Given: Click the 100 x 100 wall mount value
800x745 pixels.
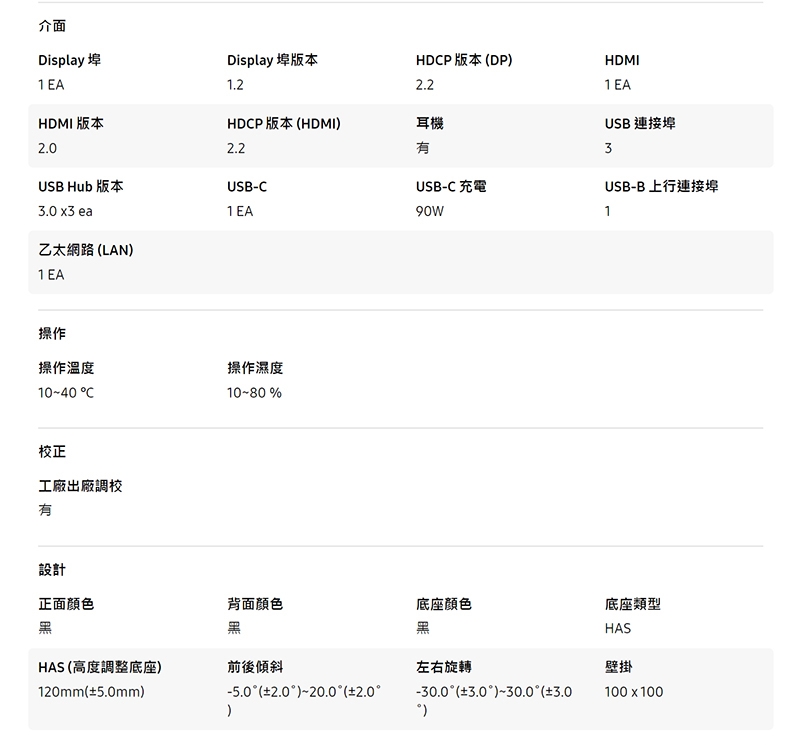Looking at the screenshot, I should coord(634,692).
